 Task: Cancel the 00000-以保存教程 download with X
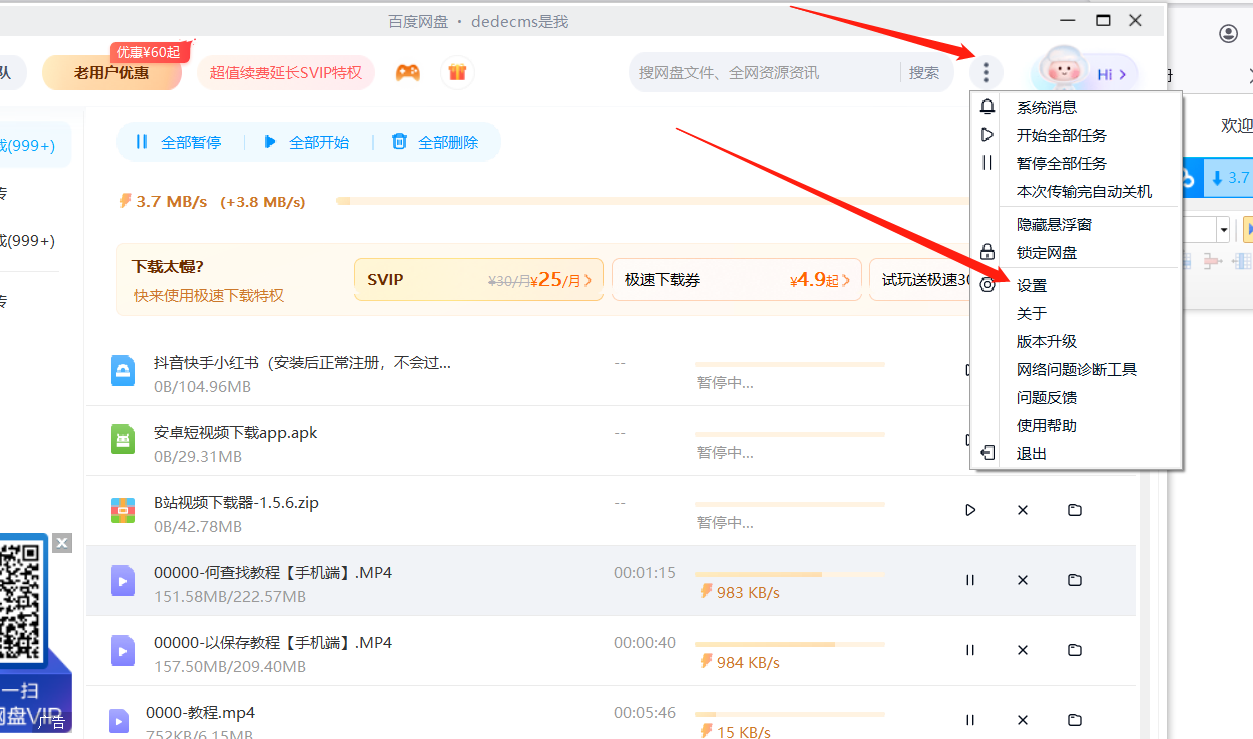1023,650
